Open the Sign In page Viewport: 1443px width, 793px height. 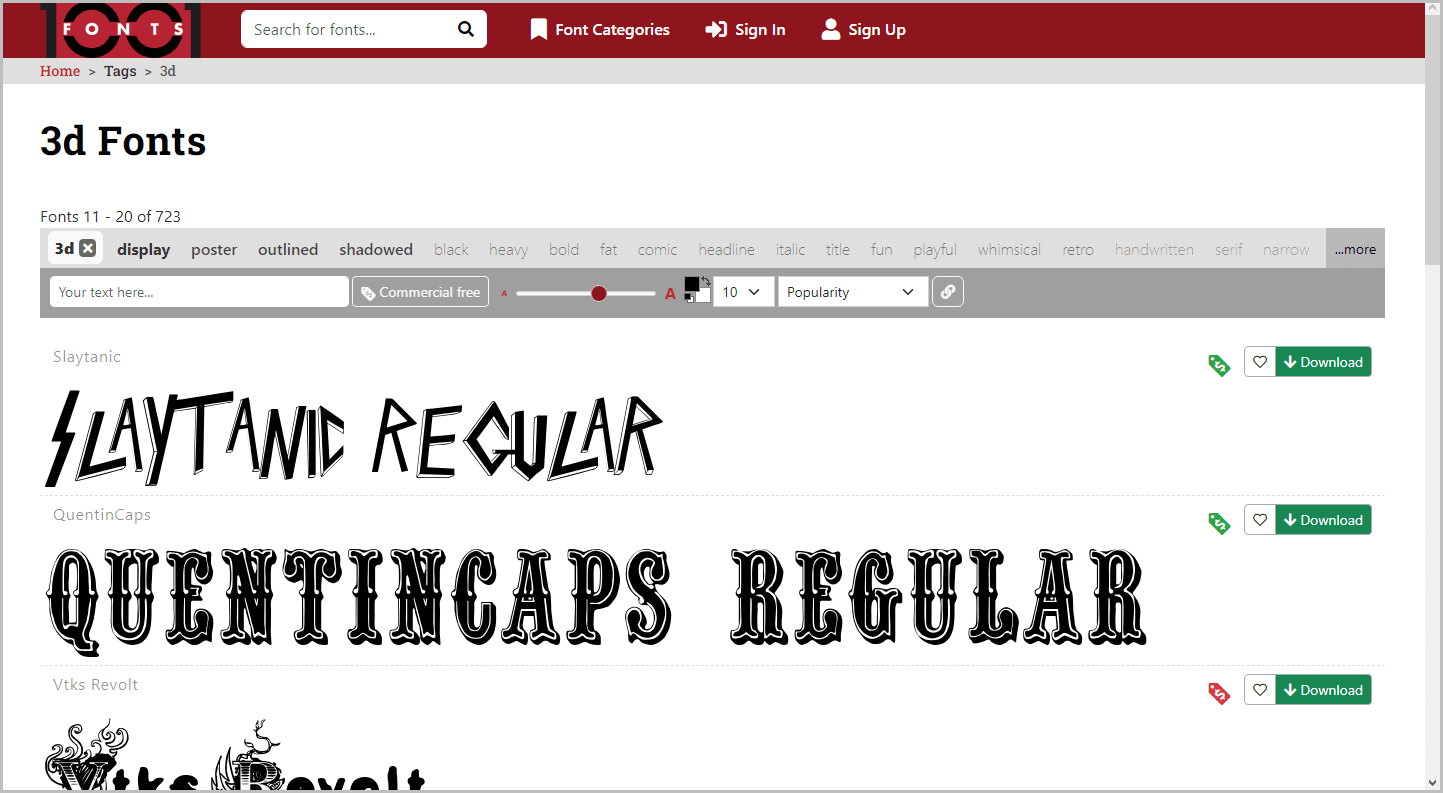745,30
